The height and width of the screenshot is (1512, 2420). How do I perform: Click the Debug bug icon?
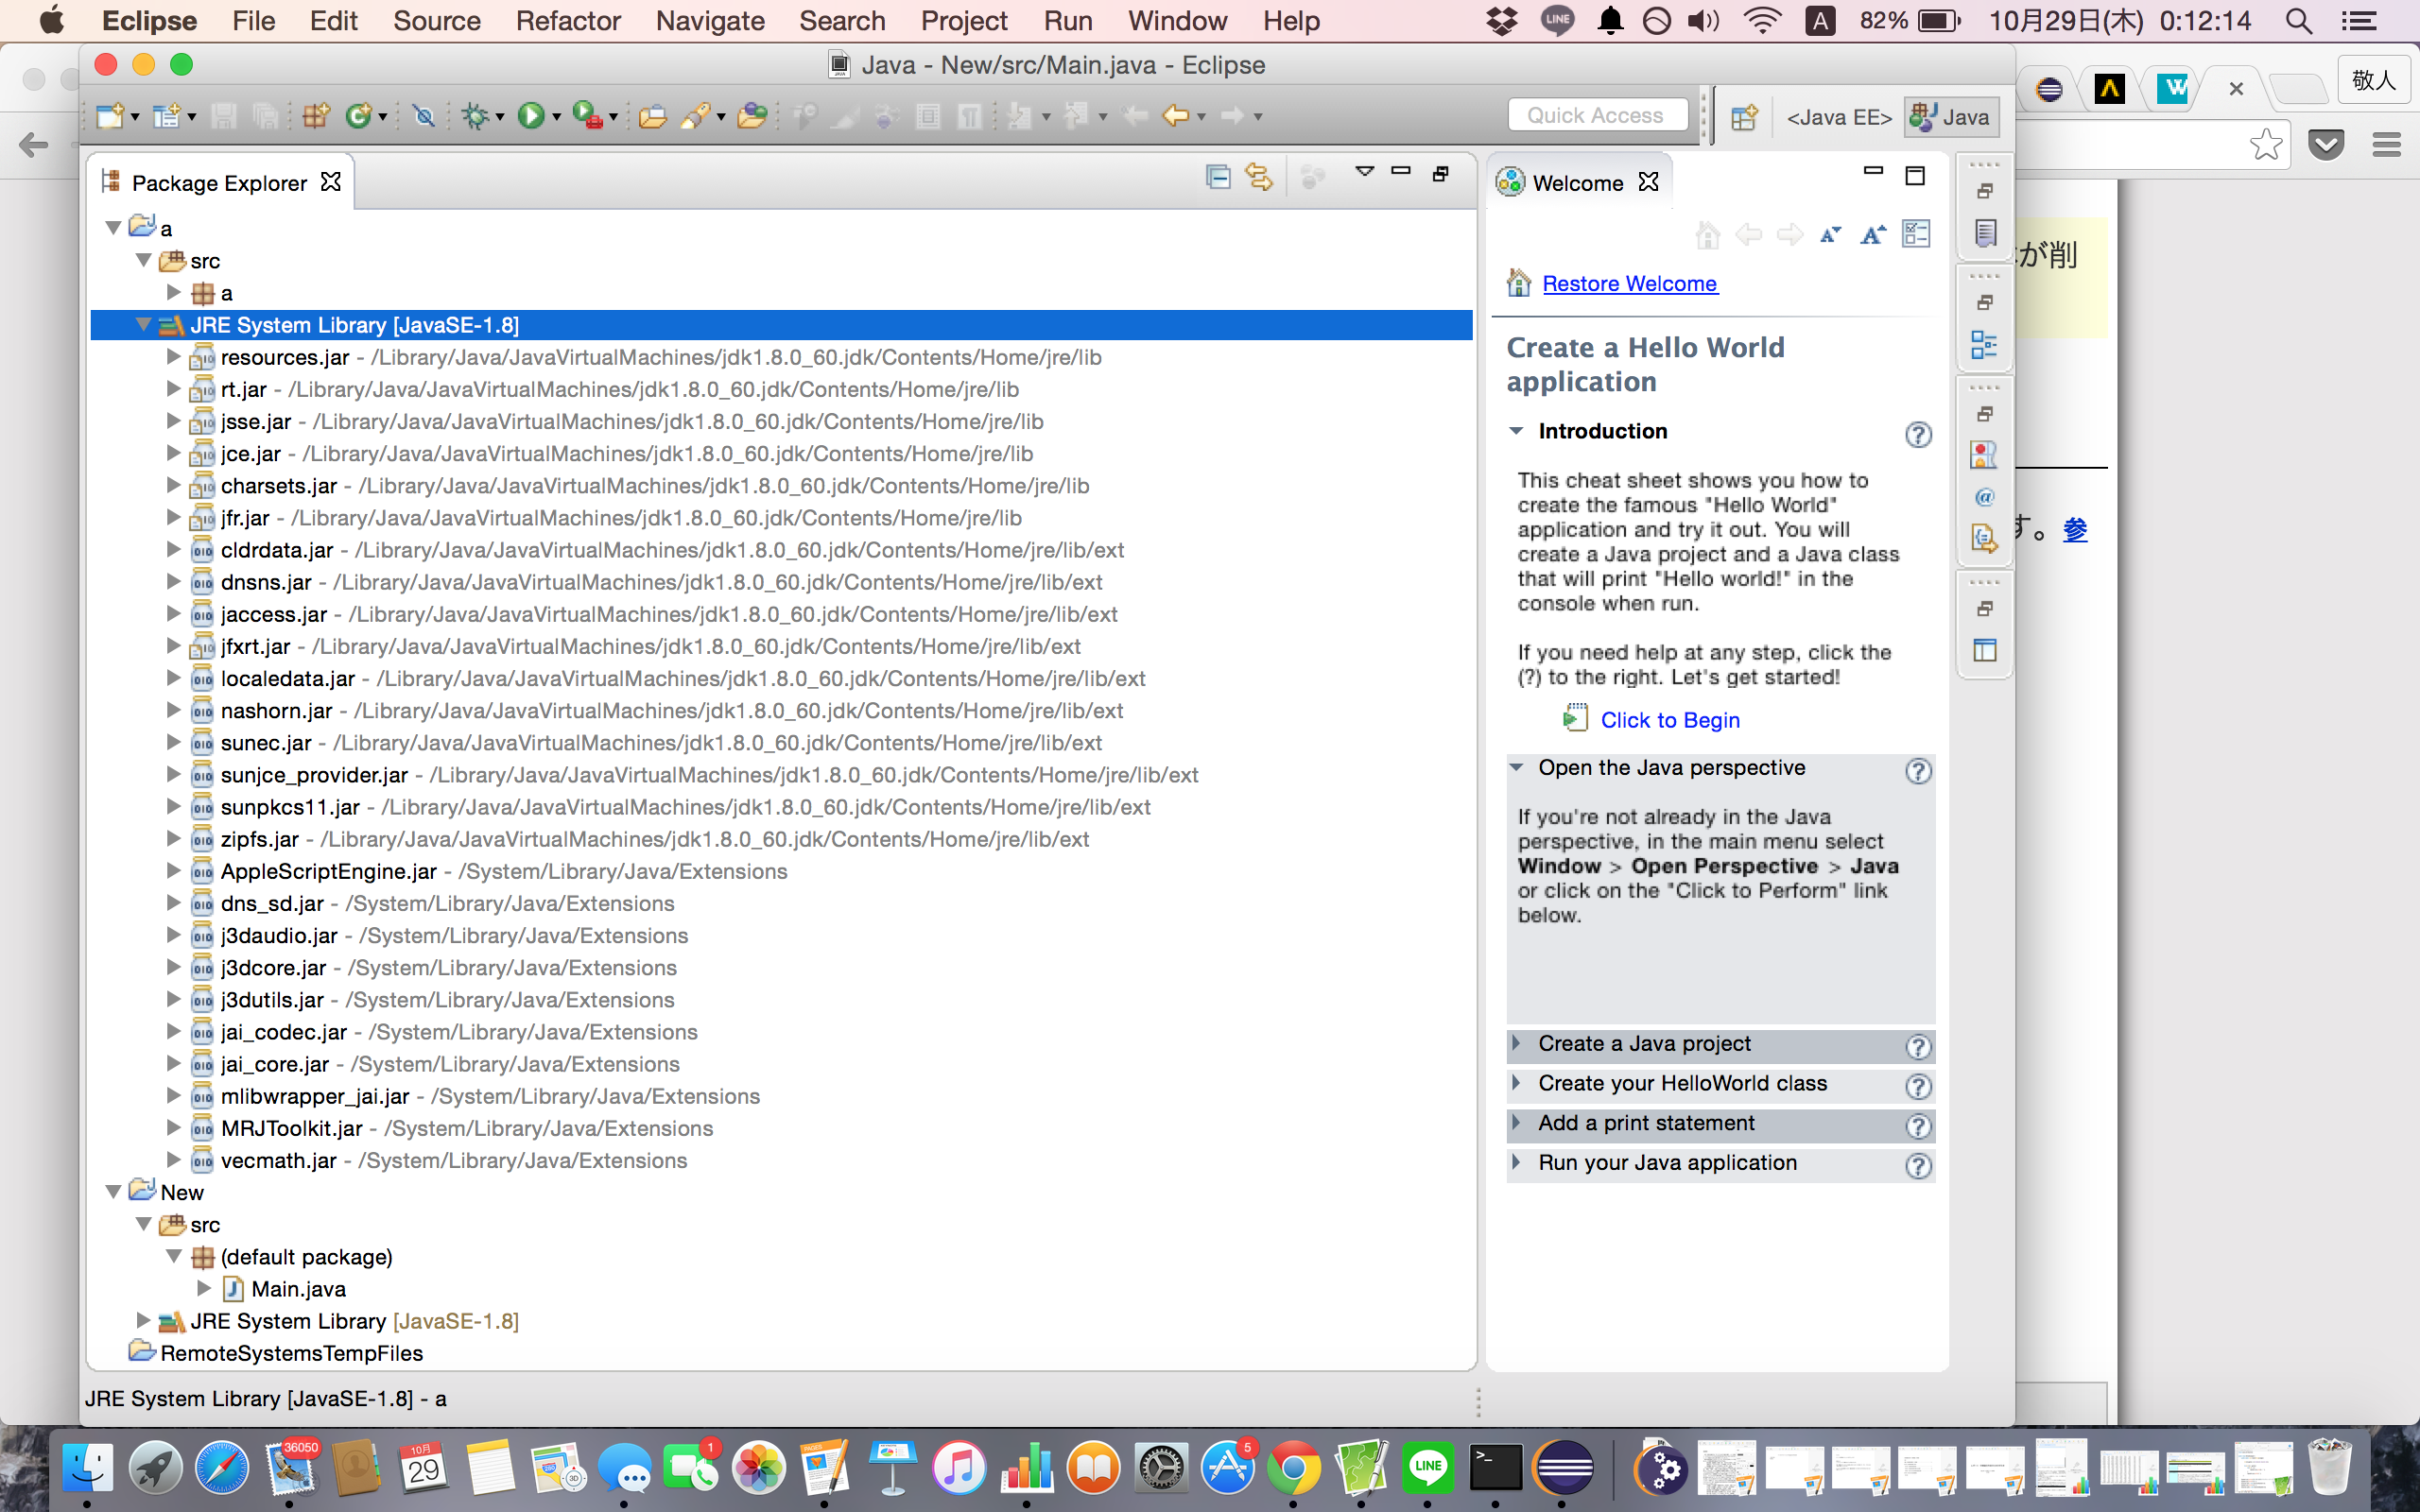(x=475, y=116)
